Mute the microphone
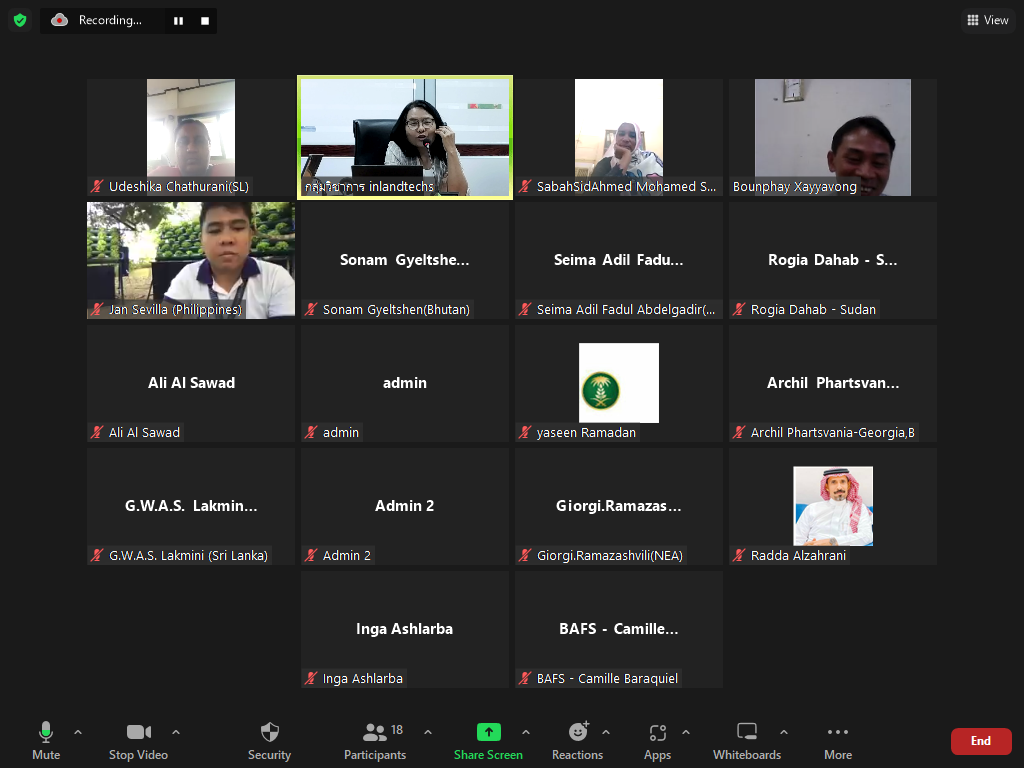Viewport: 1024px width, 768px height. (46, 741)
